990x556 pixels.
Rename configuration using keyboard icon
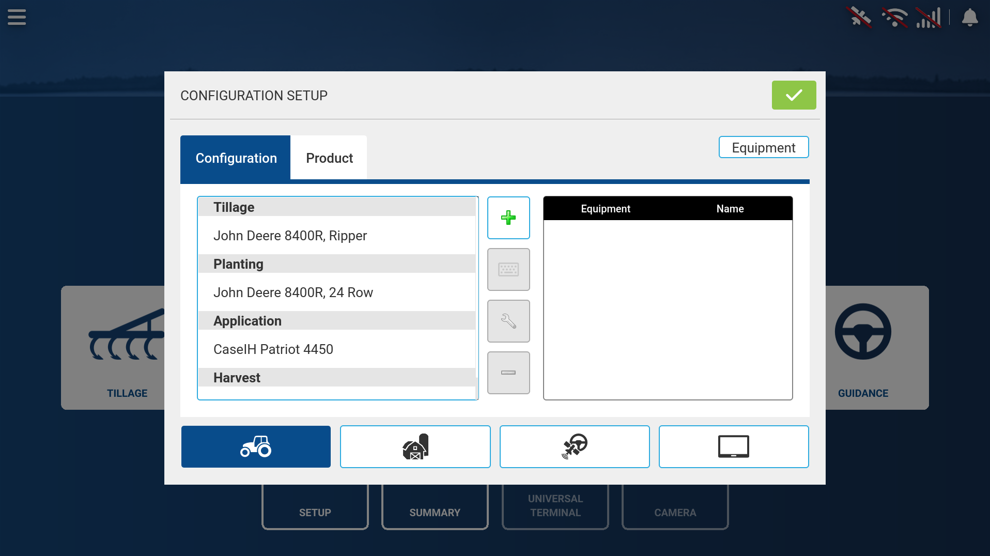coord(508,269)
